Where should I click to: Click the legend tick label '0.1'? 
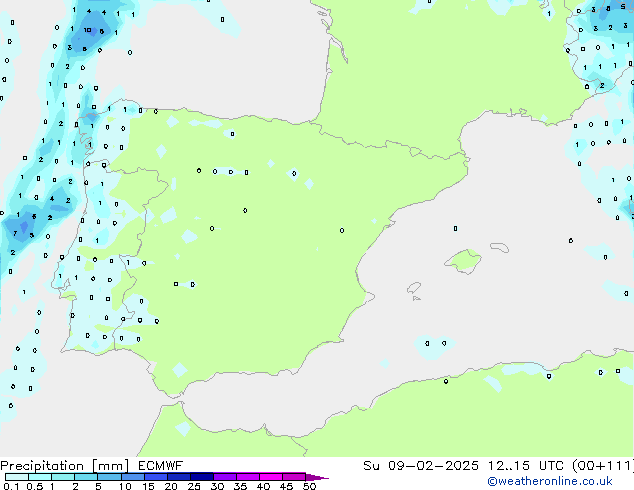tap(11, 486)
